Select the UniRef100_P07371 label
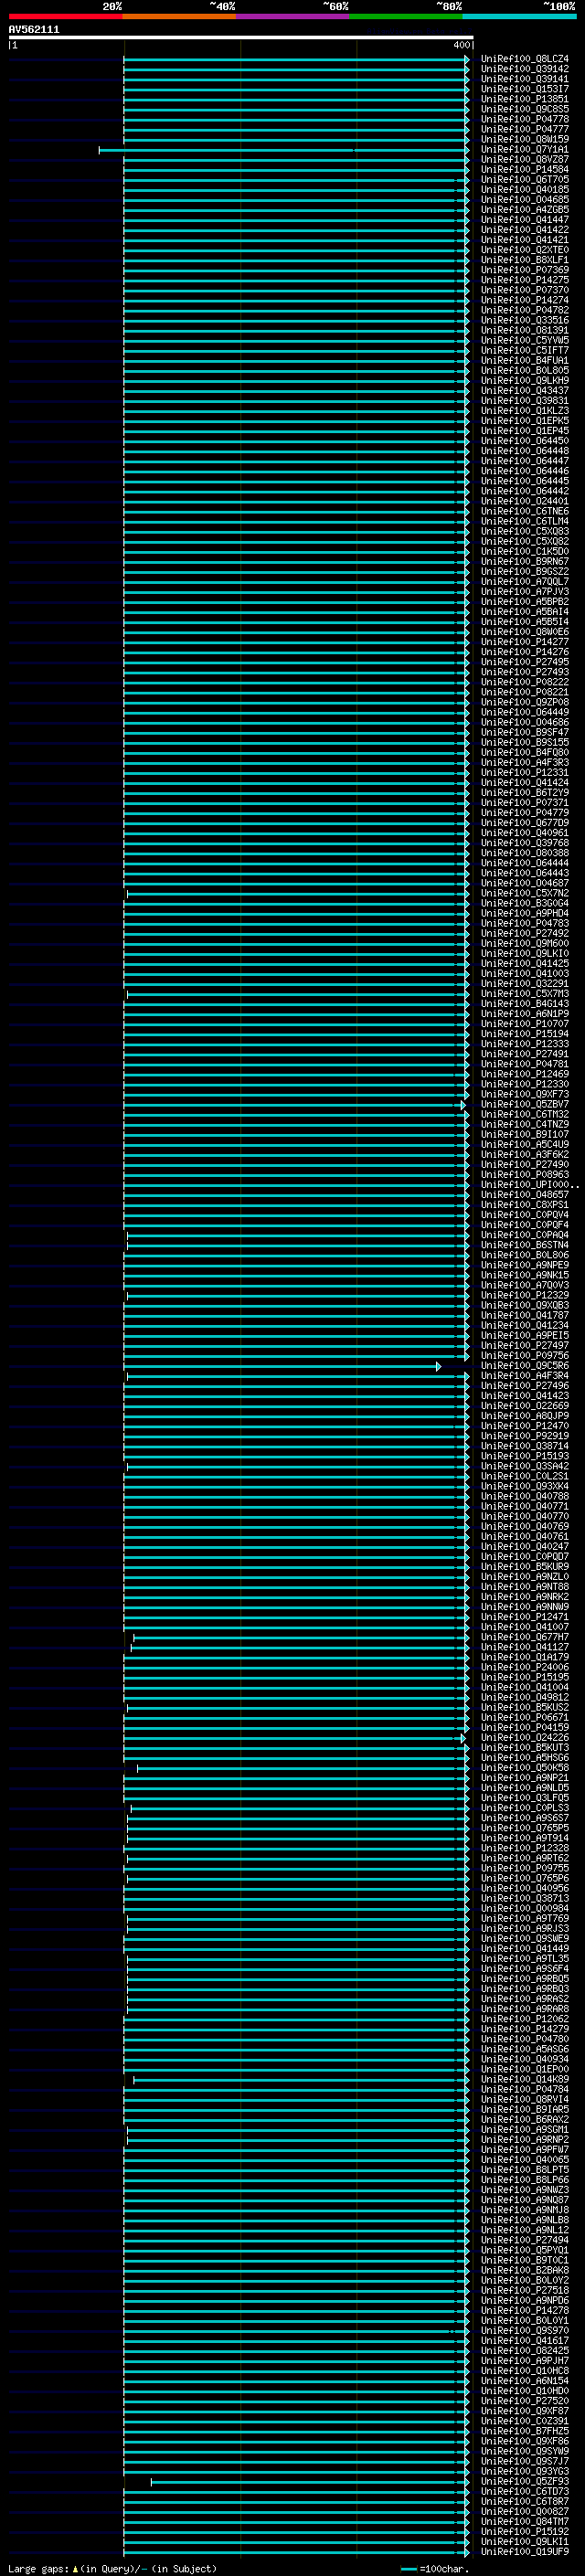The image size is (585, 2576). [x=524, y=803]
